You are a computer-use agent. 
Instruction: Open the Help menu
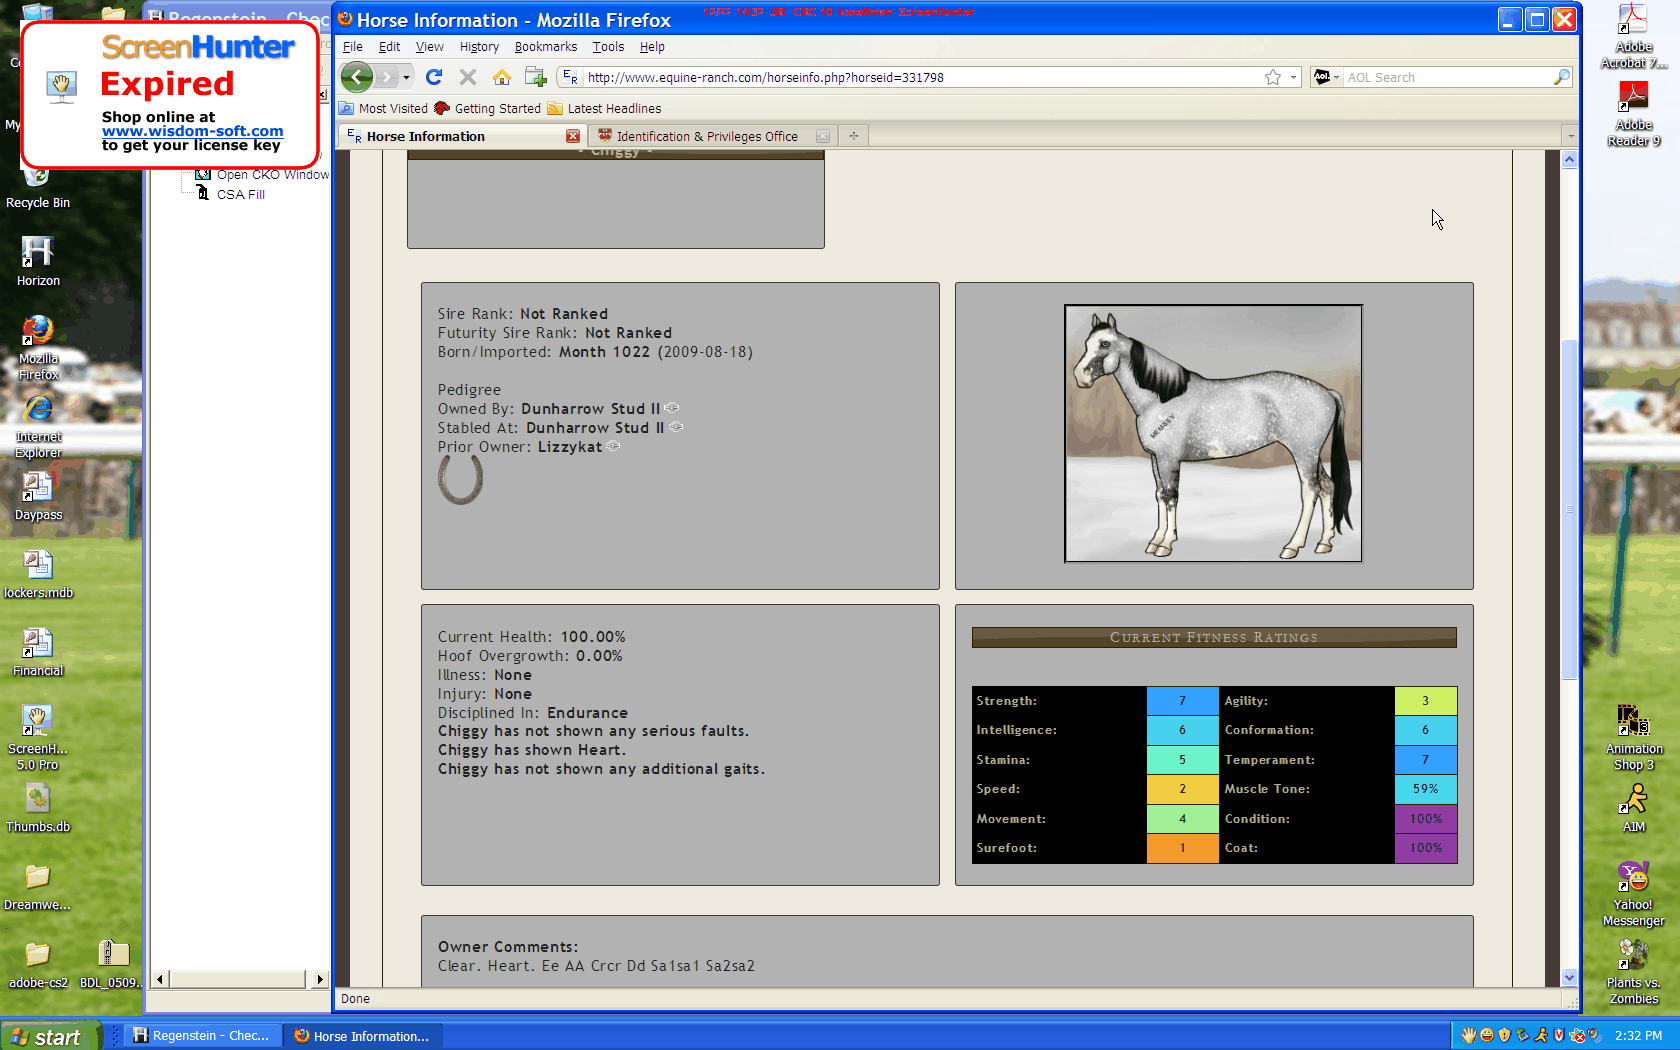pyautogui.click(x=652, y=47)
